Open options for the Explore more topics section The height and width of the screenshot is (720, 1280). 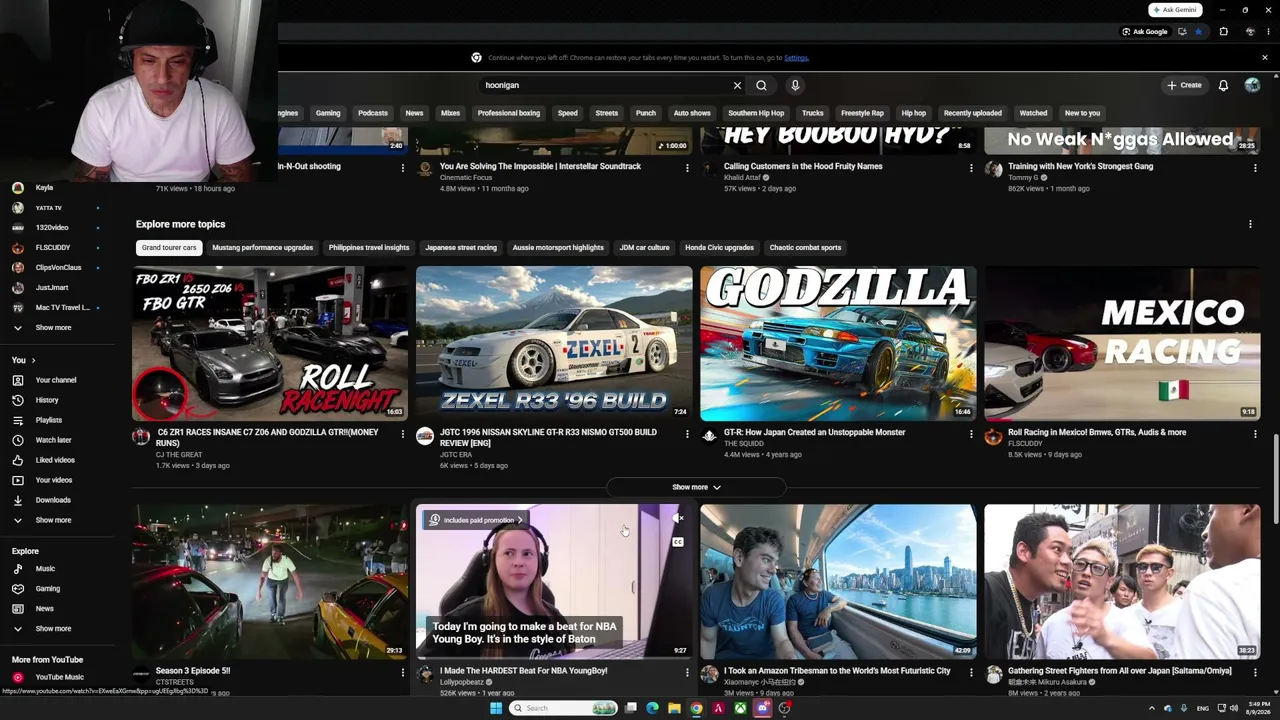coord(1250,224)
